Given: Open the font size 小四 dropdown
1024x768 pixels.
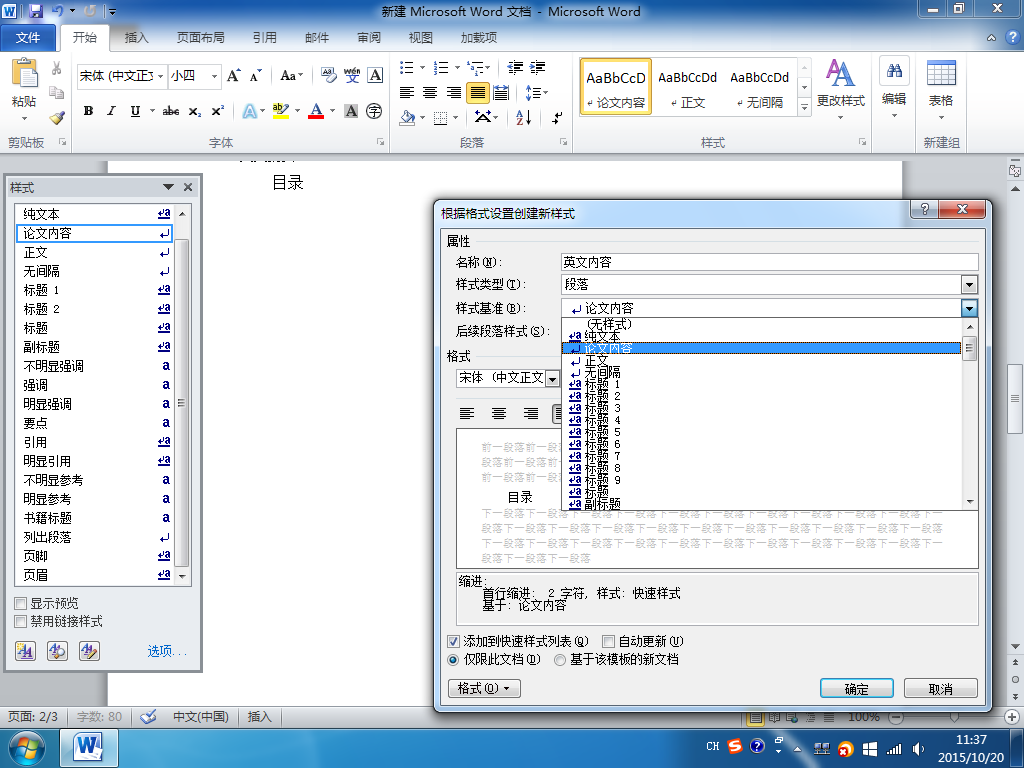Looking at the screenshot, I should click(x=215, y=76).
